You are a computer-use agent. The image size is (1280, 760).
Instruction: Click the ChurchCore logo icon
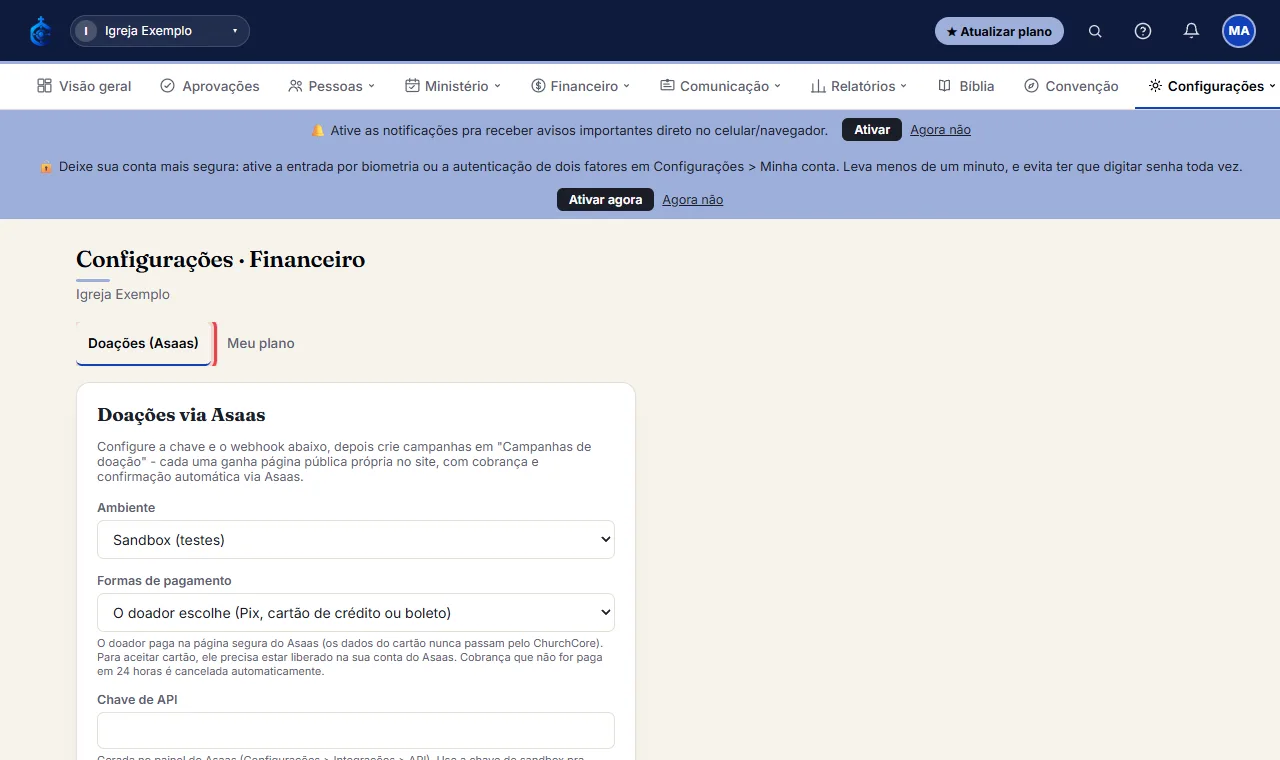point(40,31)
